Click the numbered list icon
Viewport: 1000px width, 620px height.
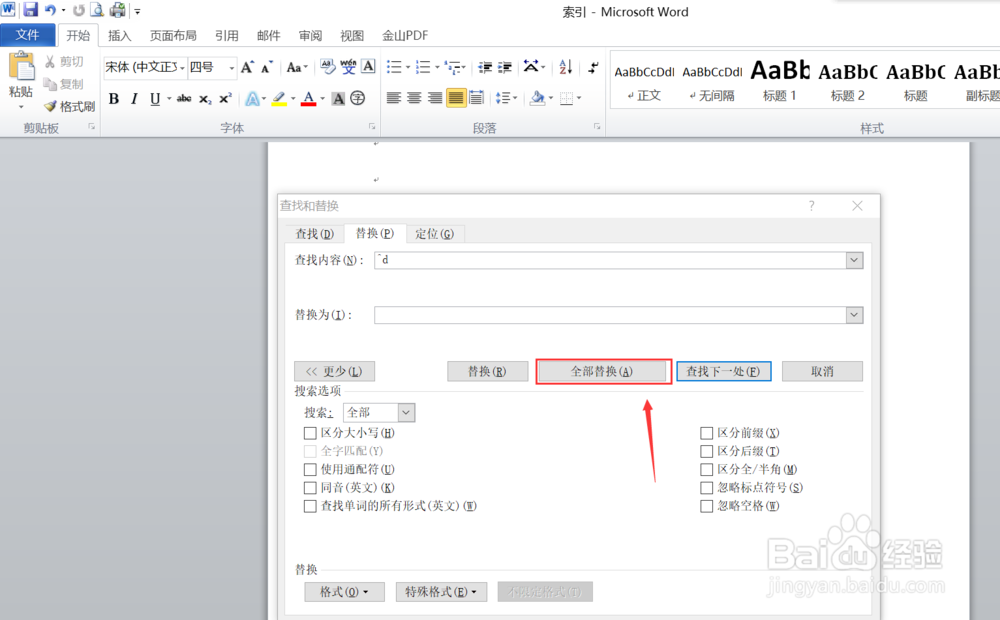click(422, 67)
